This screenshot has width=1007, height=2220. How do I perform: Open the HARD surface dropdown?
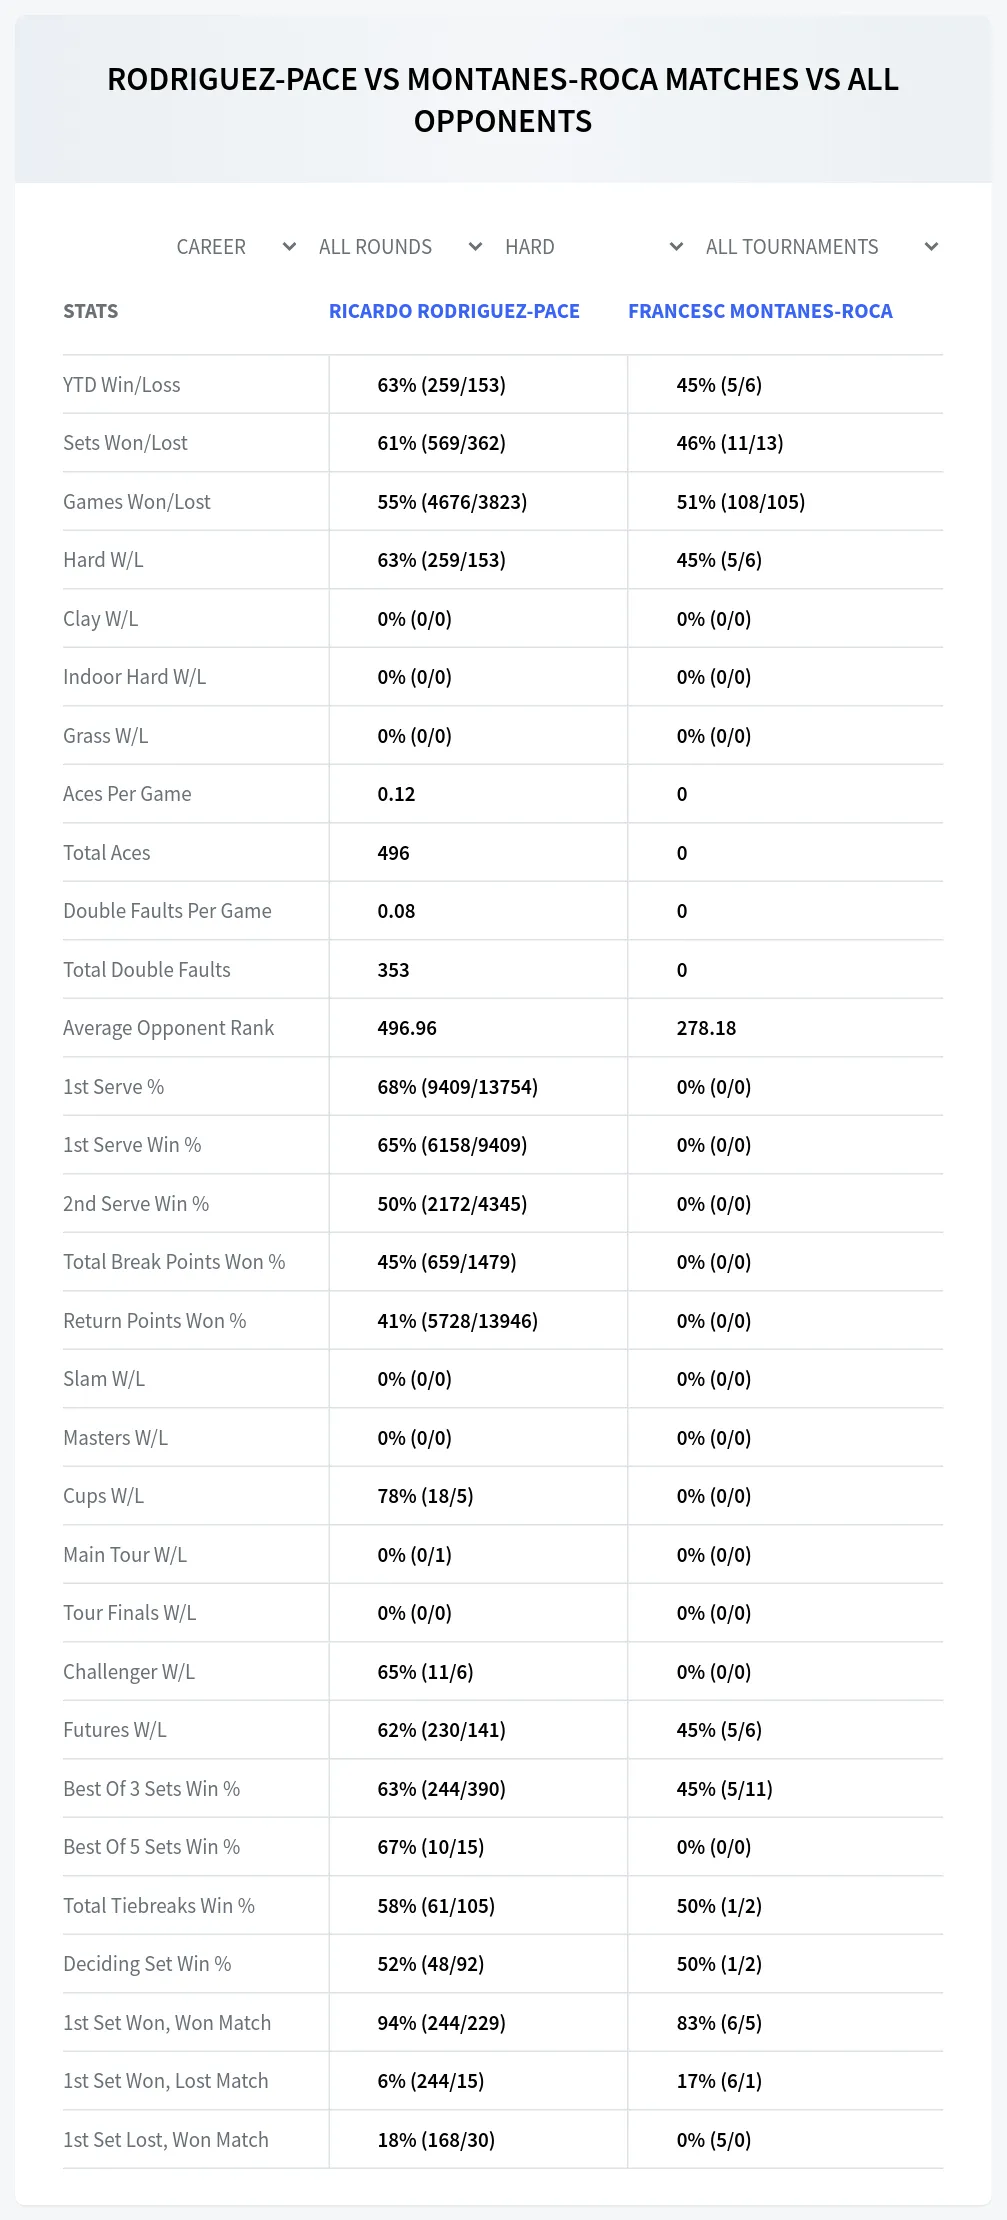(594, 247)
